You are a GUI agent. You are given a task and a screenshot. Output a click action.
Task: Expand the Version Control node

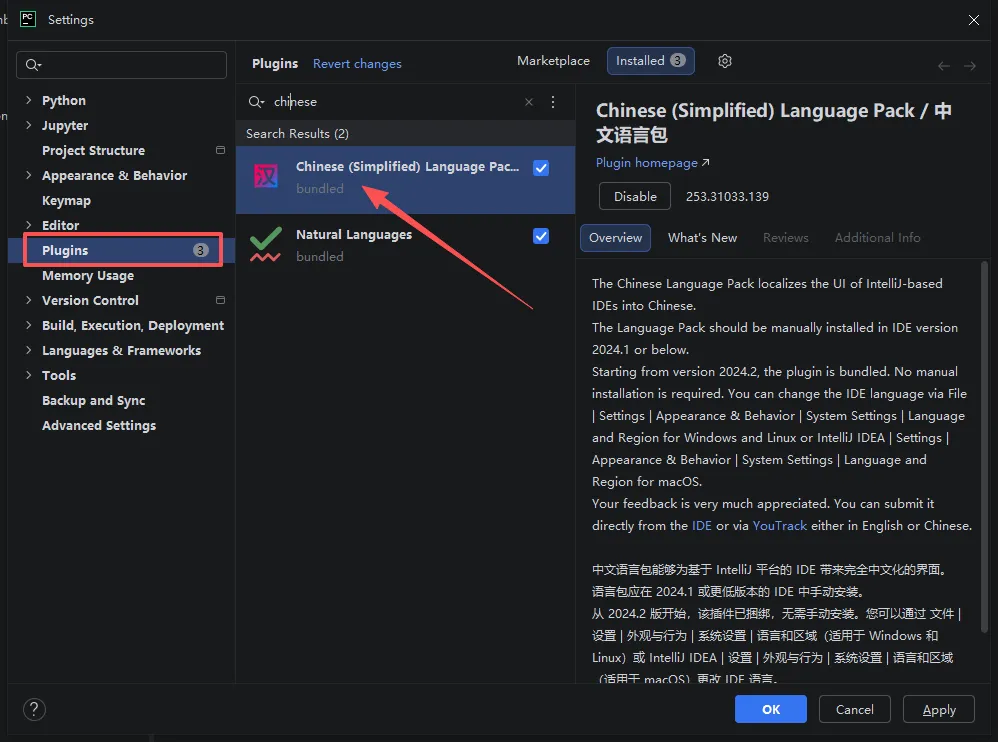(28, 300)
